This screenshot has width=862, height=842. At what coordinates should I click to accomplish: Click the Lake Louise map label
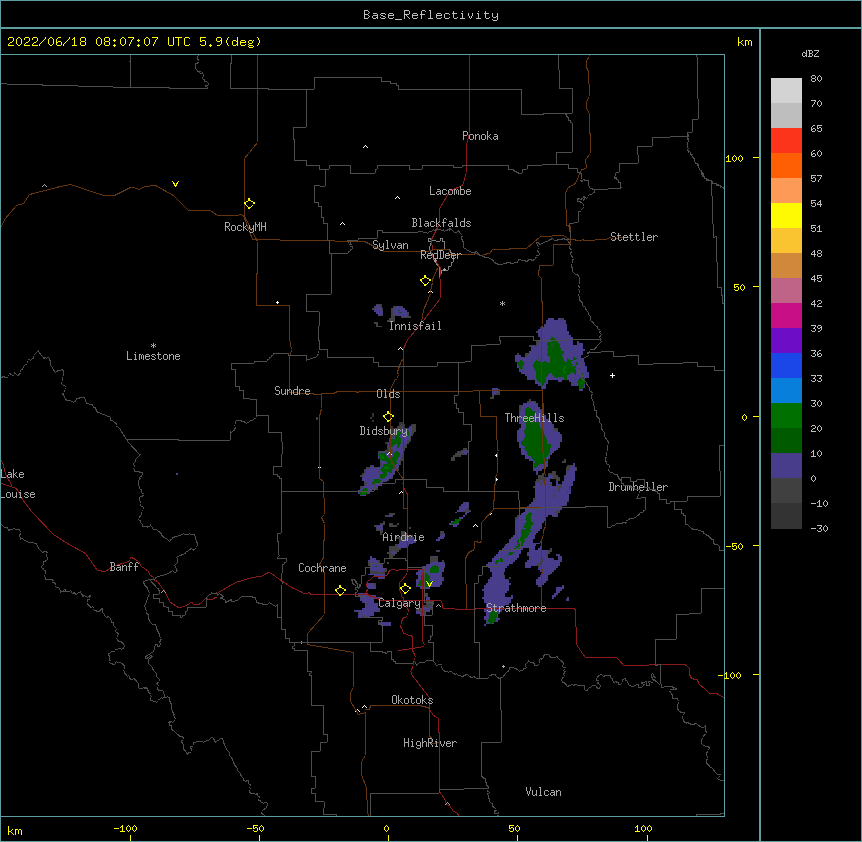[18, 484]
